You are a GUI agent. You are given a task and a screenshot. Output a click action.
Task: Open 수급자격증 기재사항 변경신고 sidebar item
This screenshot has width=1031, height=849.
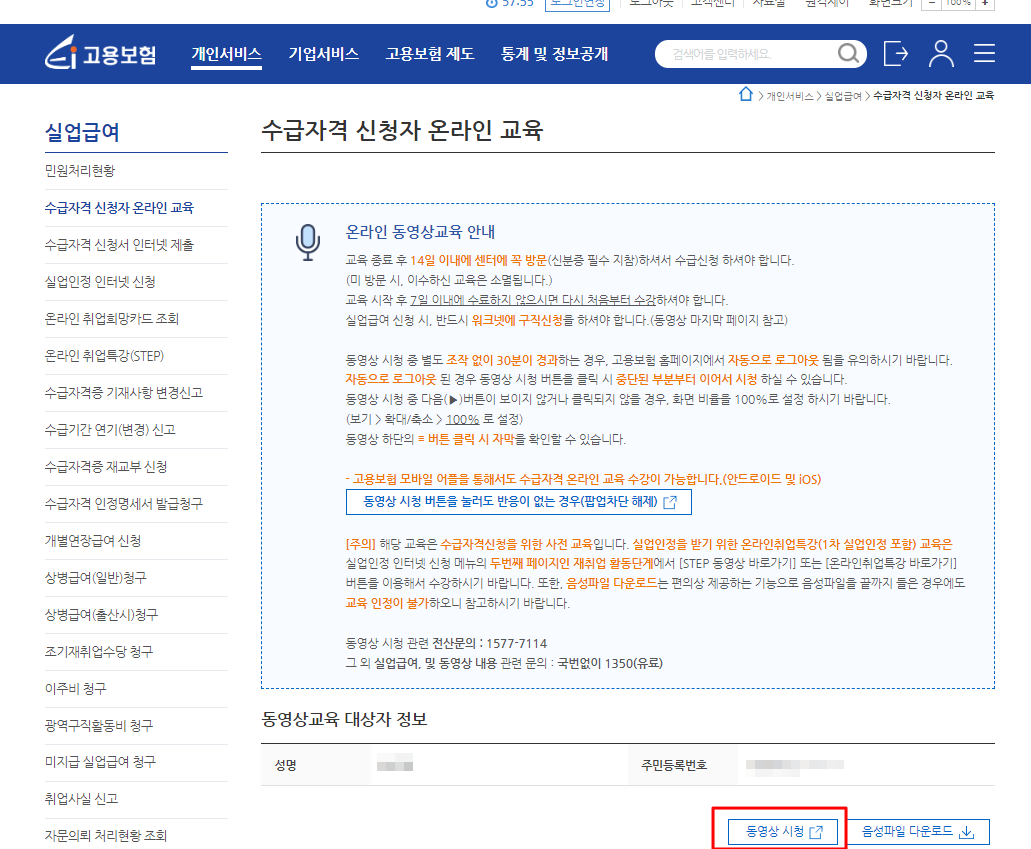[x=124, y=393]
